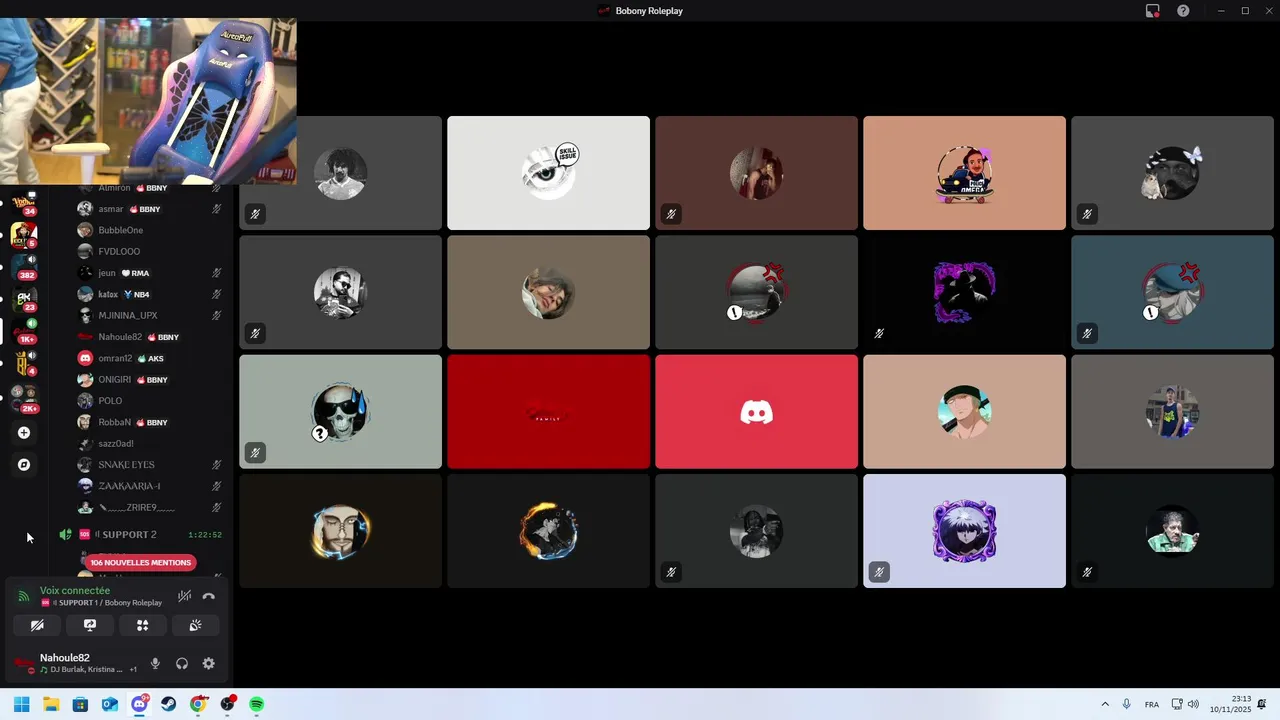This screenshot has height=720, width=1280.
Task: Open the gaming chair video preview
Action: (x=148, y=101)
